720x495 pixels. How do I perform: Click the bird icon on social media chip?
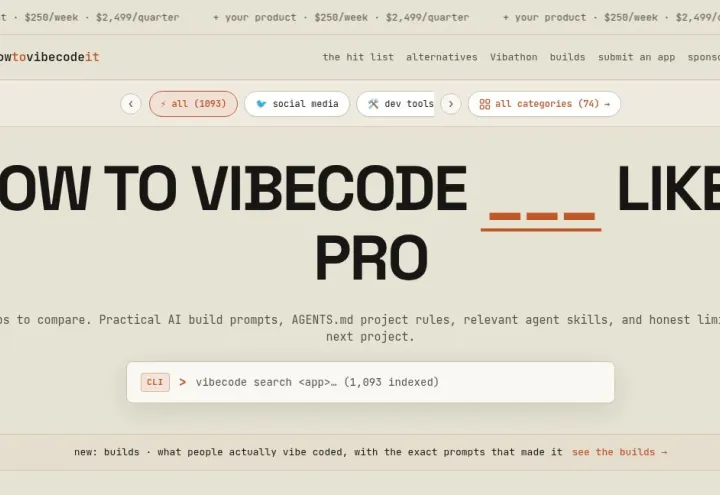(x=261, y=104)
